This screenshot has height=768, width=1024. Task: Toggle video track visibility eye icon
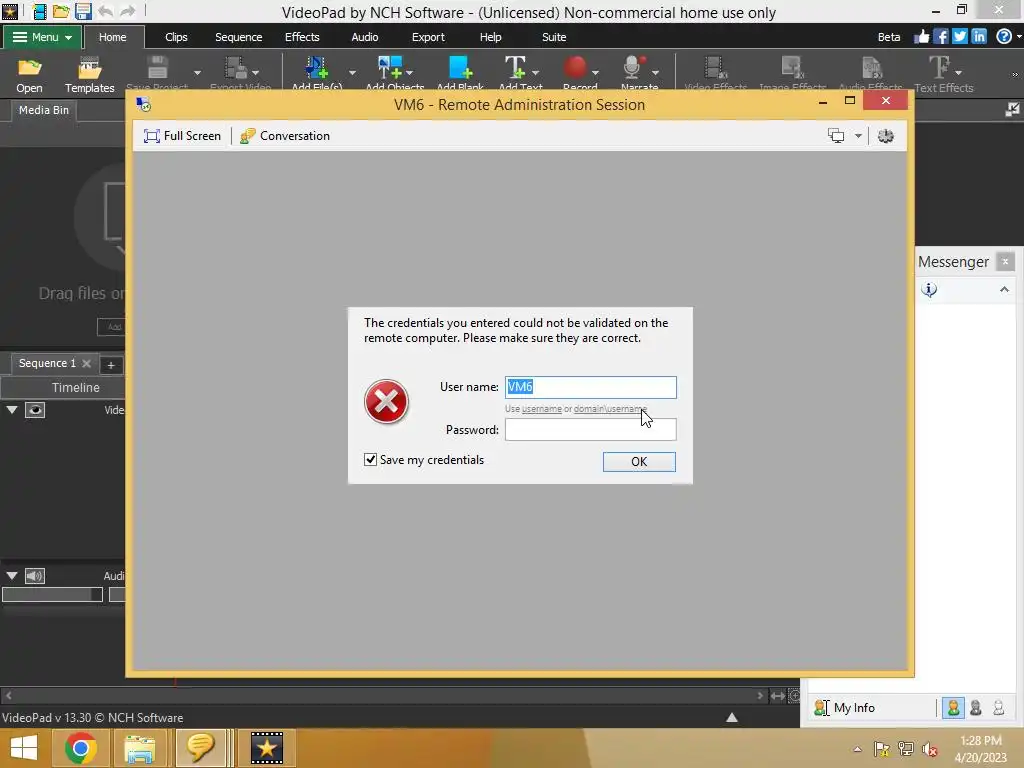[x=35, y=410]
